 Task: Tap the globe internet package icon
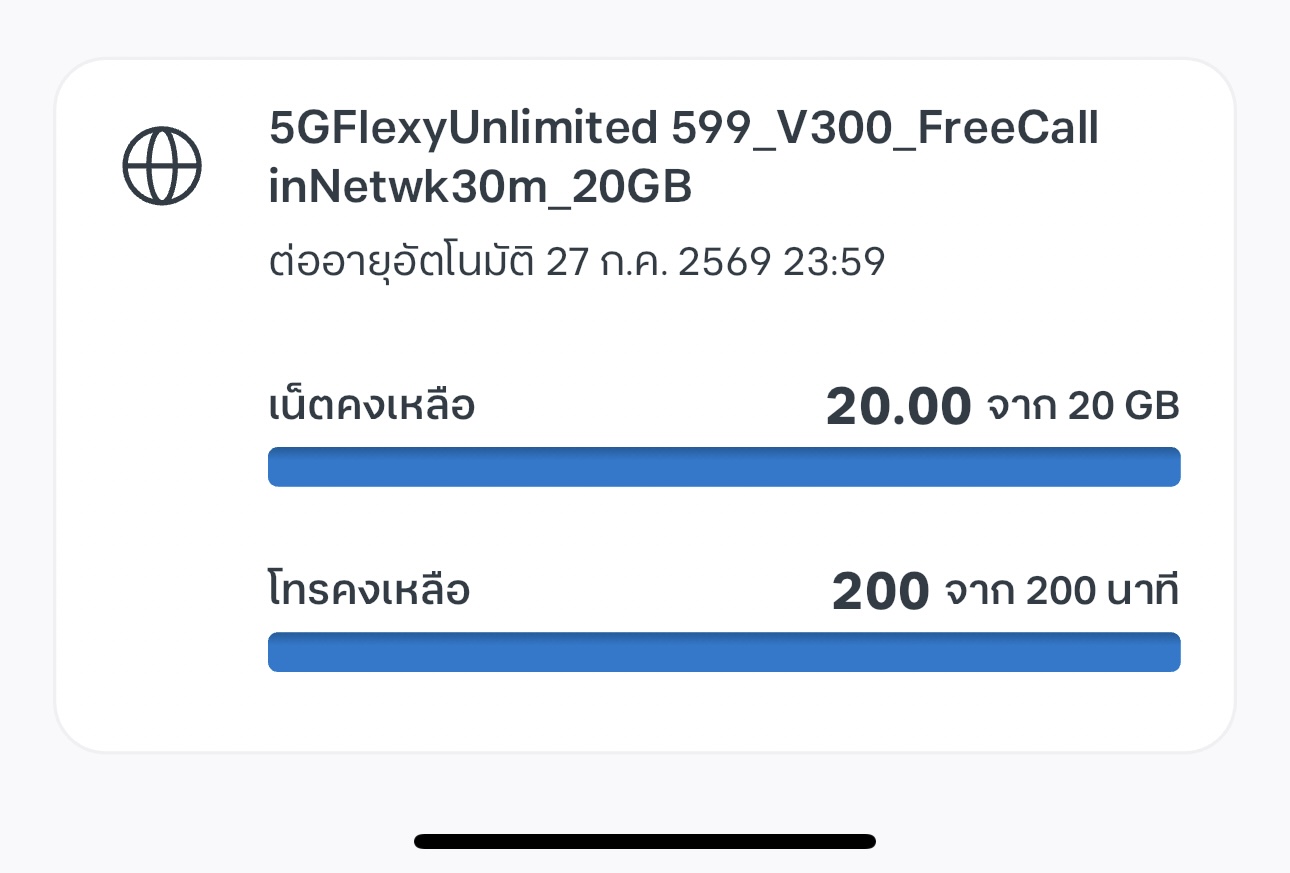(x=162, y=166)
